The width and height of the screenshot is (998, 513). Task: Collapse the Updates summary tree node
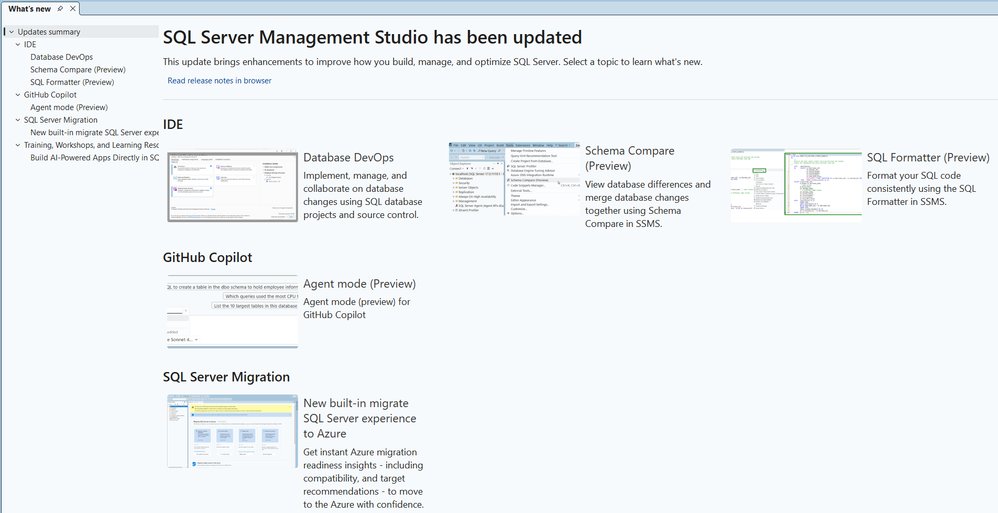coord(11,32)
